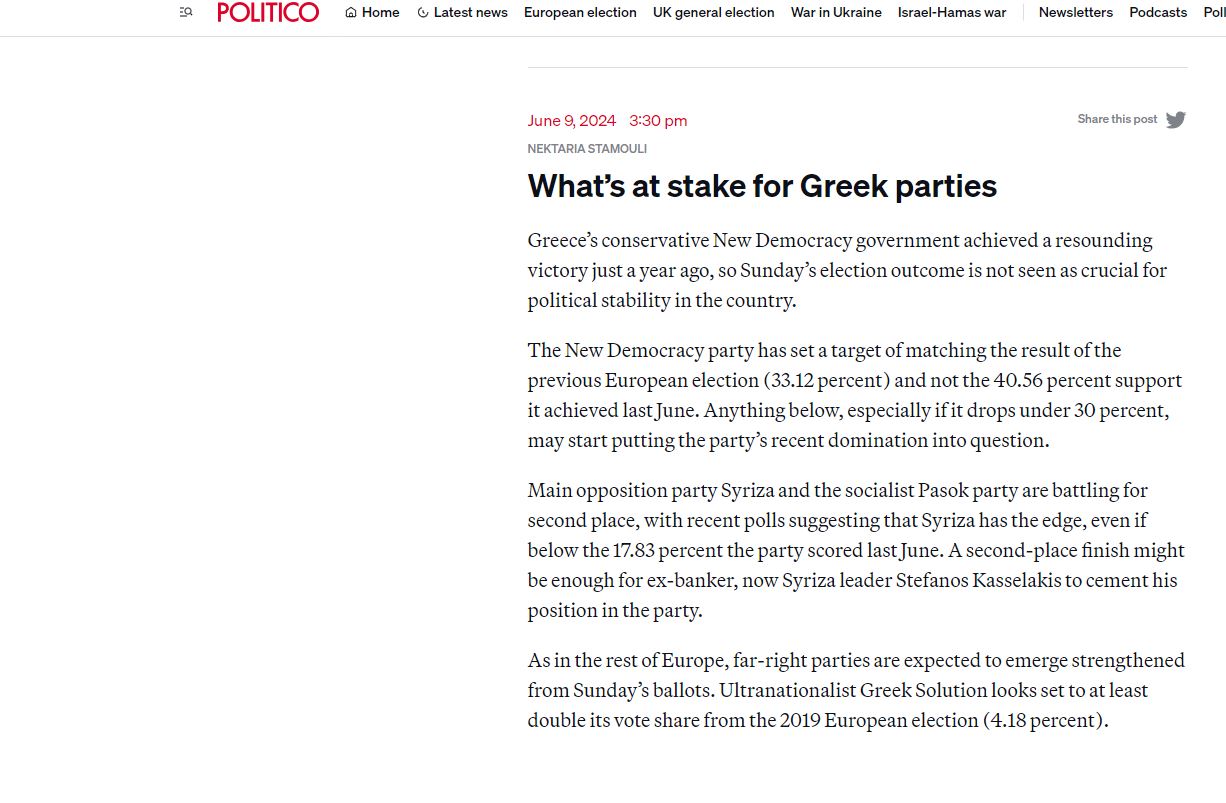Image resolution: width=1226 pixels, height=803 pixels.
Task: Click the 3:30 pm timestamp
Action: pyautogui.click(x=658, y=121)
